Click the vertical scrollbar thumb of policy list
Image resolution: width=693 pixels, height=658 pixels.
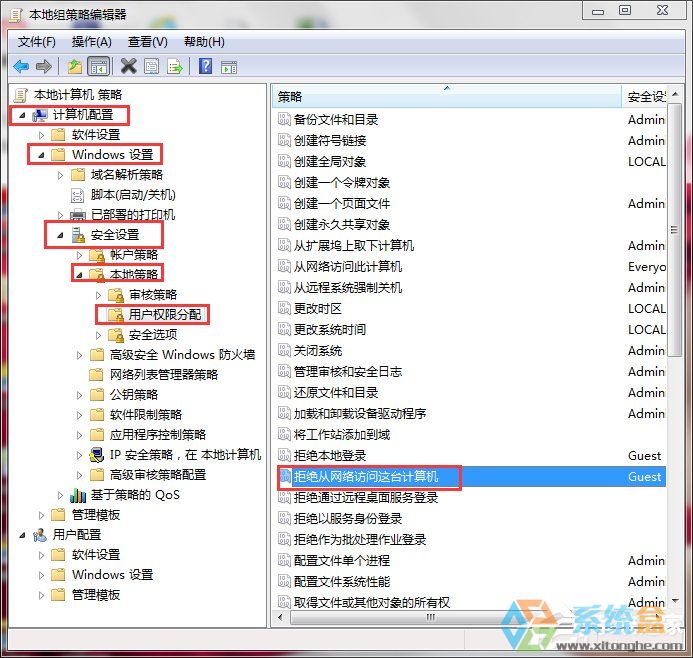tap(674, 230)
